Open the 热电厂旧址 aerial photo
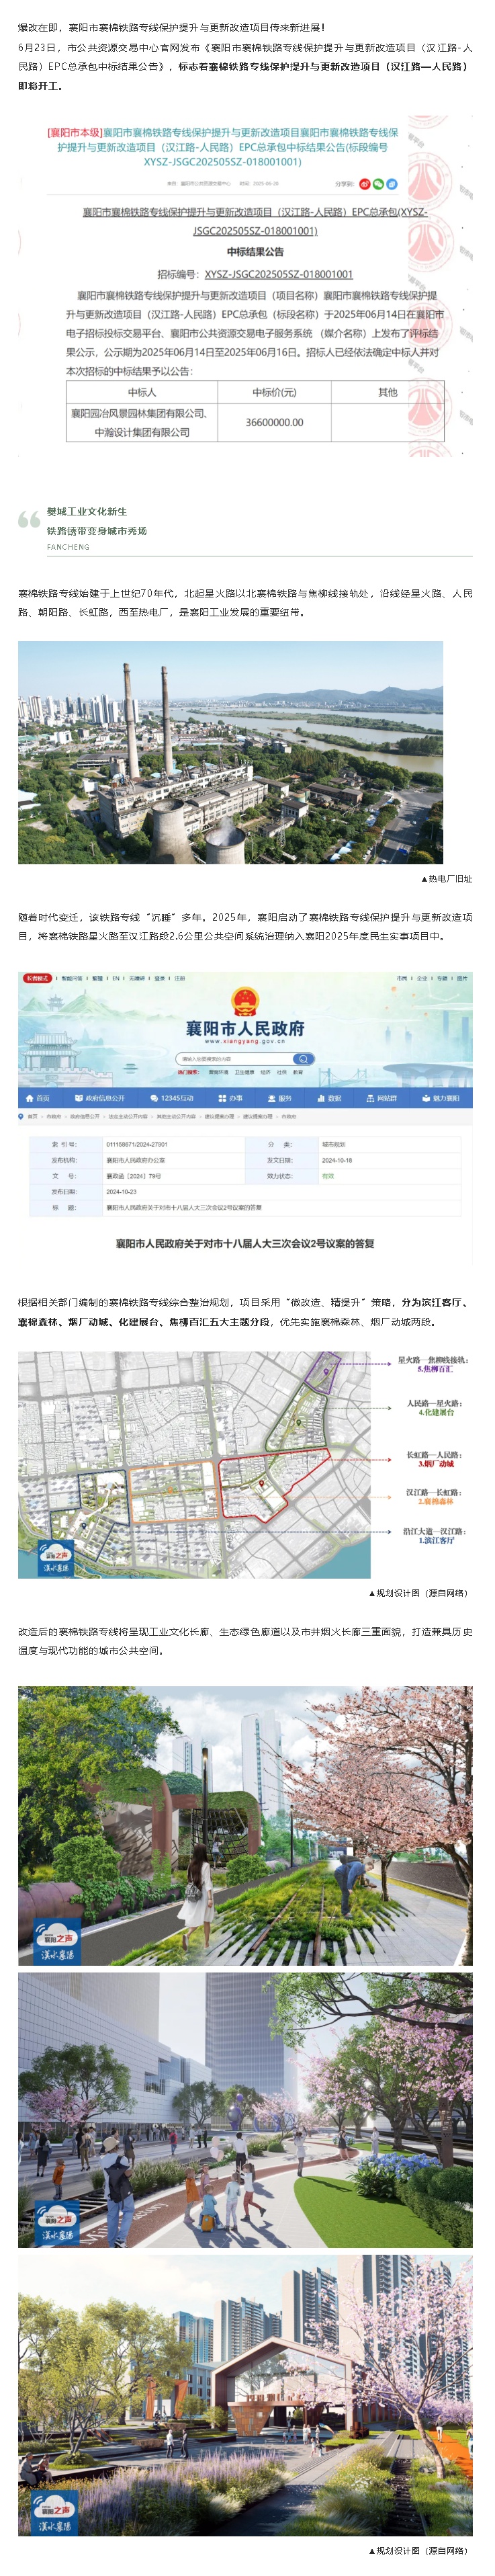This screenshot has width=495, height=2576. click(231, 753)
